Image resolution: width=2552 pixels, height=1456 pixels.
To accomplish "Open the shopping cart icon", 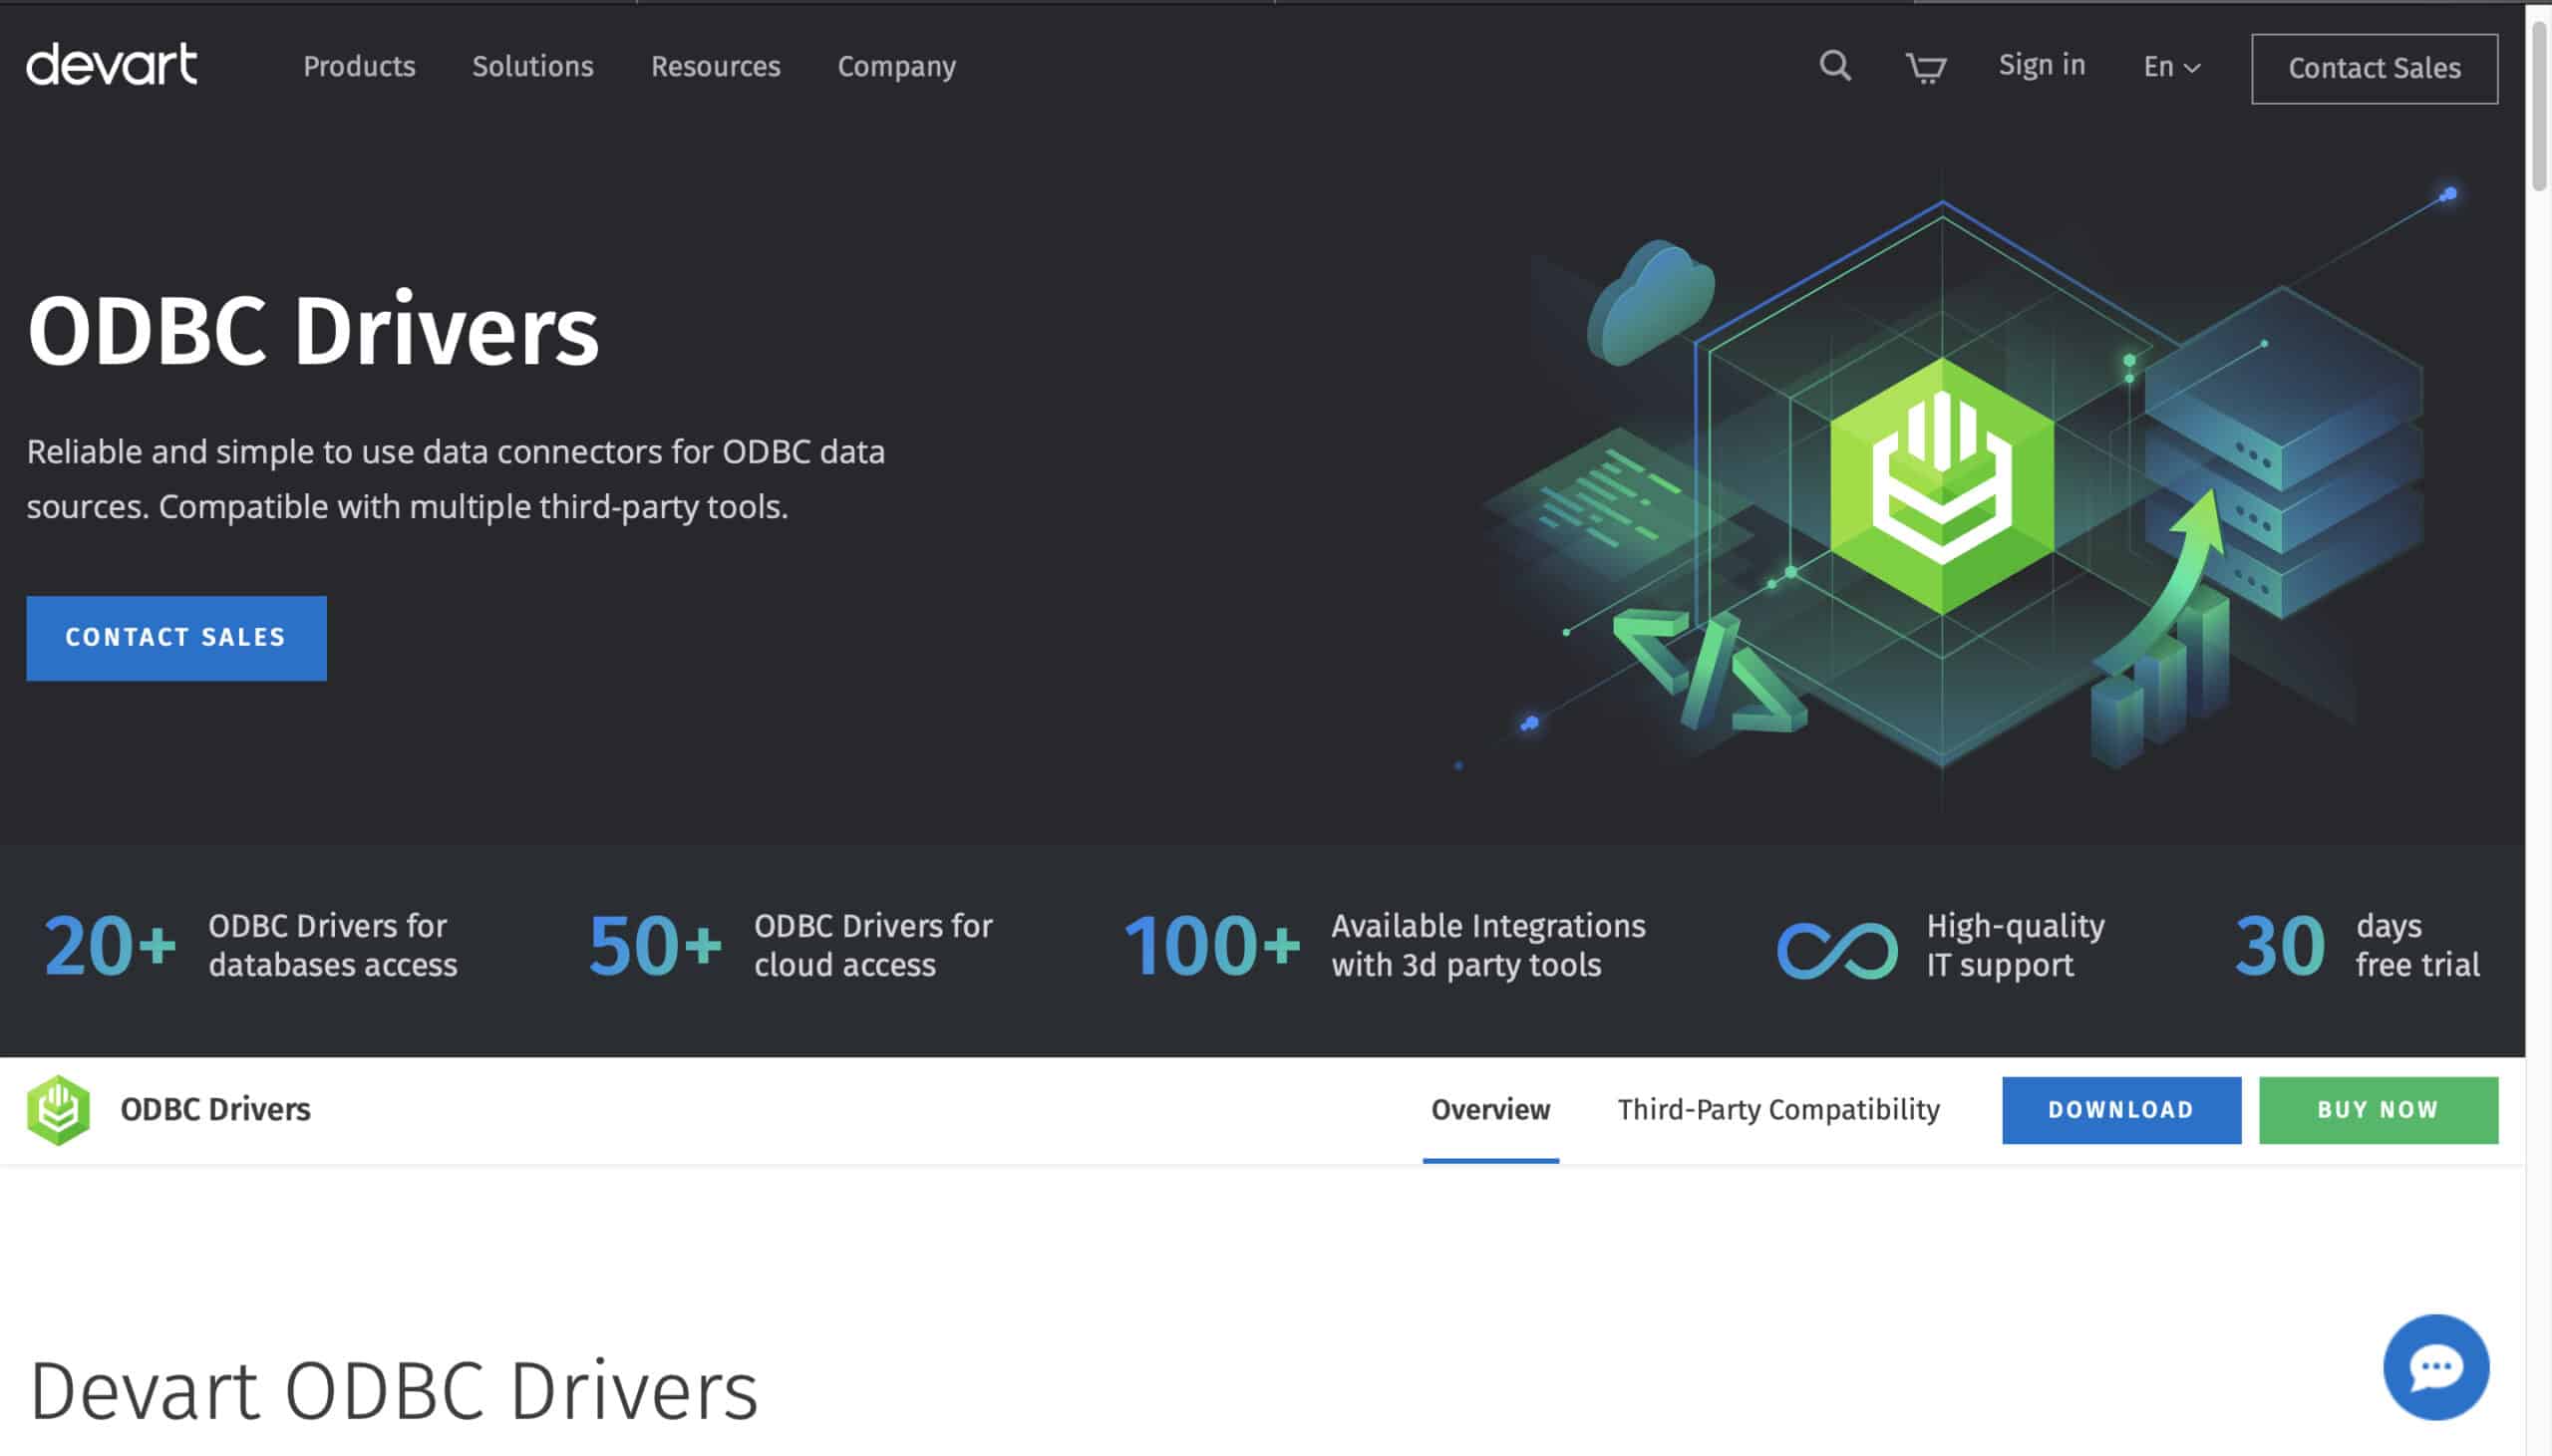I will click(1925, 67).
